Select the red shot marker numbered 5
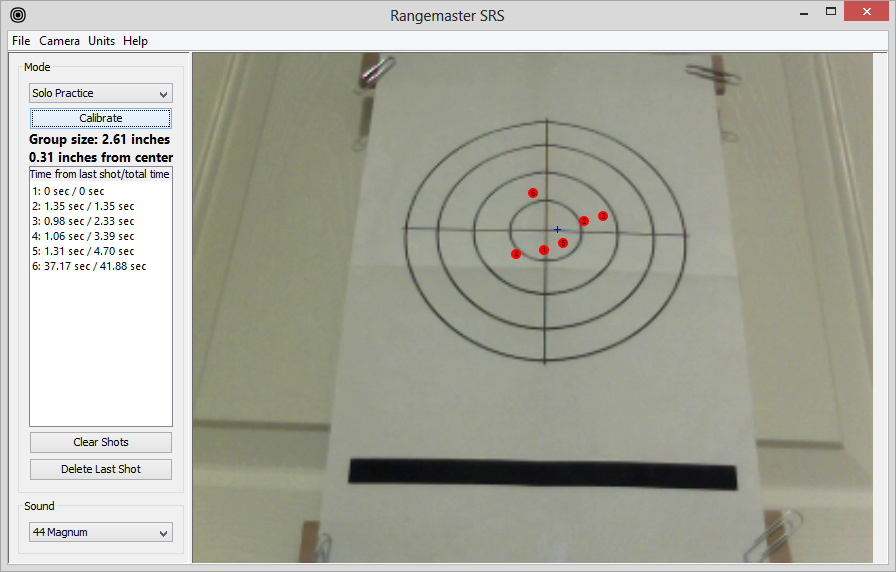This screenshot has height=572, width=896. point(563,243)
